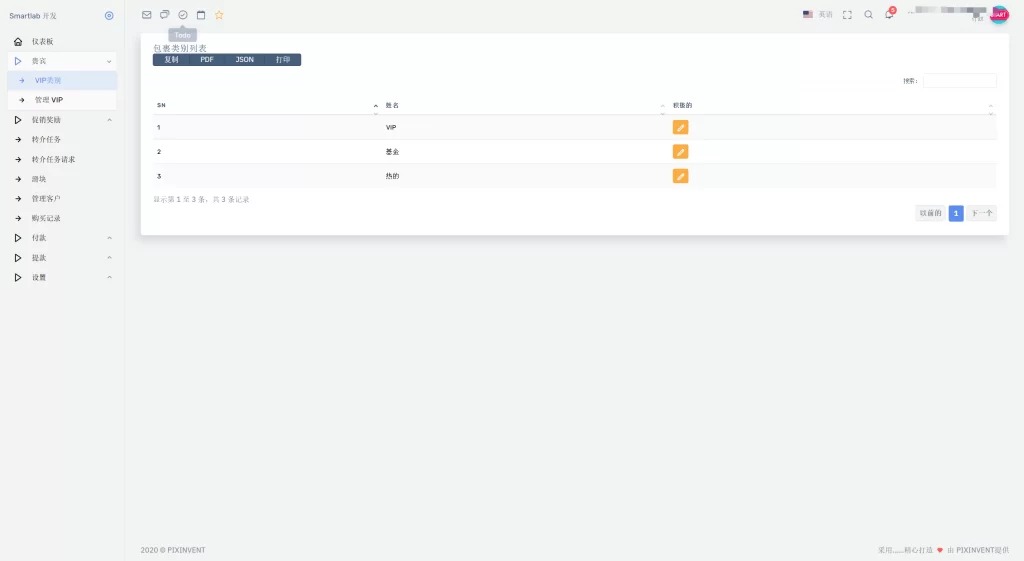Click the orange edit button for VIP row
The image size is (1024, 561).
680,128
